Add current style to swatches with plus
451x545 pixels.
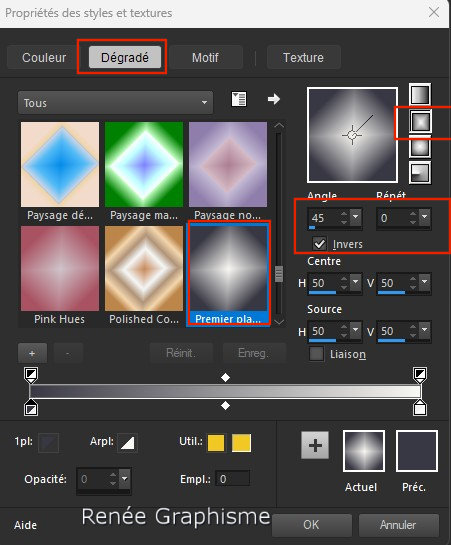[315, 445]
